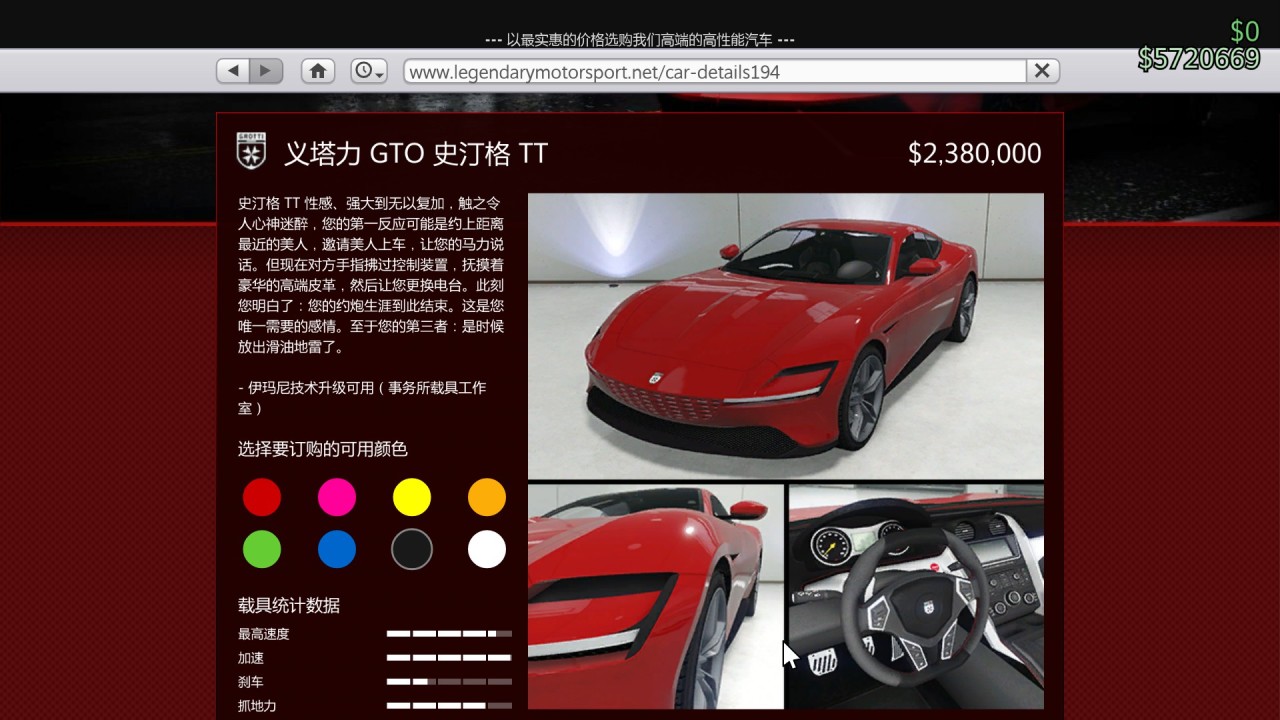1280x720 pixels.
Task: Choose the green car color swatch
Action: [x=262, y=549]
